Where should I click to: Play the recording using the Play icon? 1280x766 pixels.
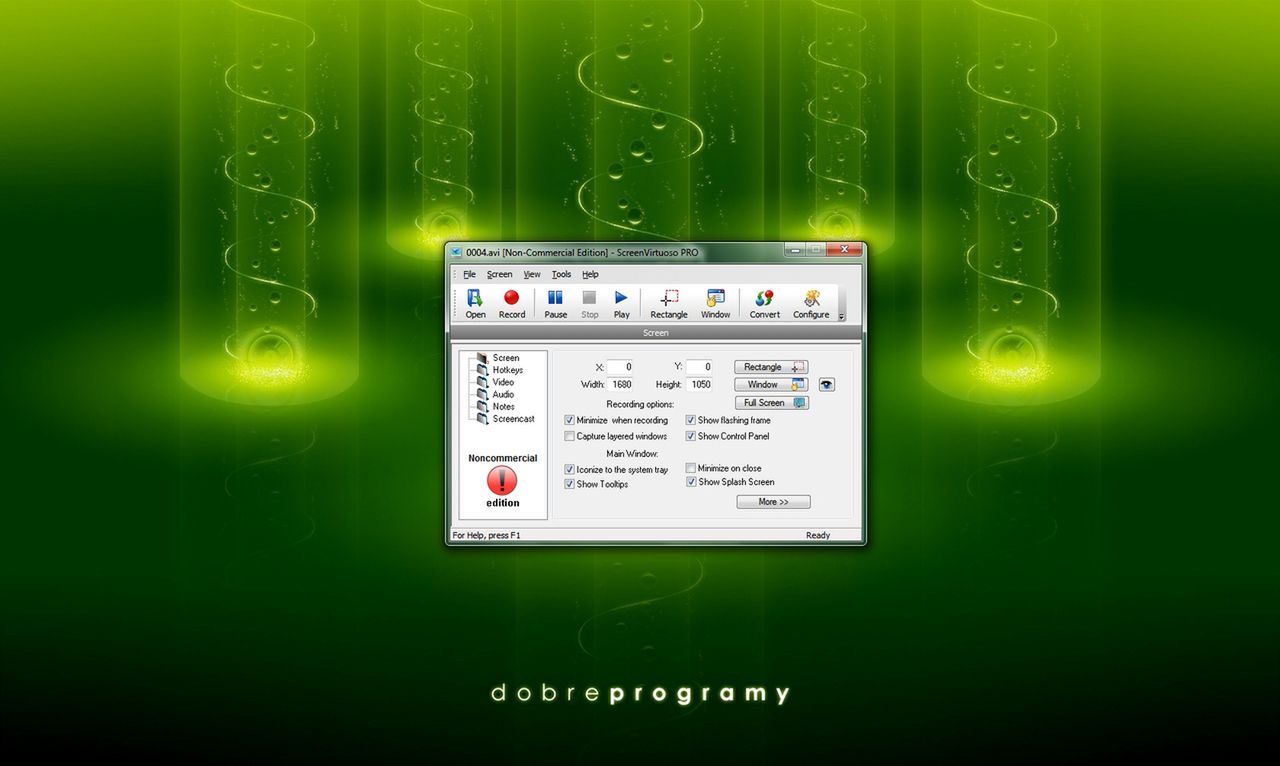(622, 303)
